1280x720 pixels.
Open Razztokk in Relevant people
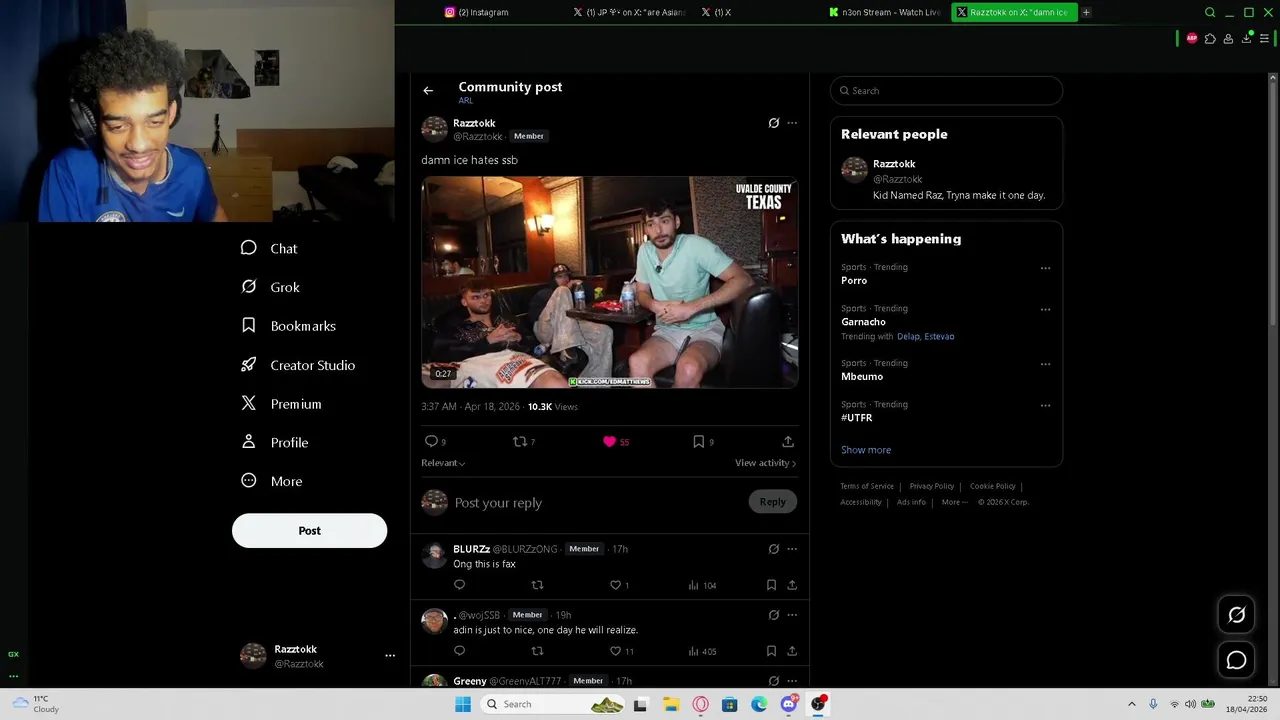point(894,164)
